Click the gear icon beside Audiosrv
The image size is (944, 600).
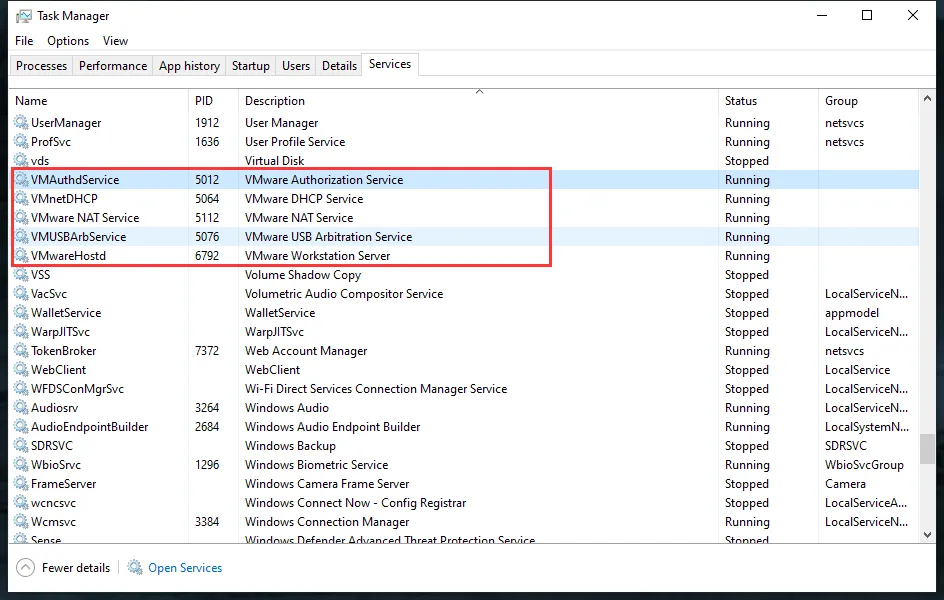[21, 407]
